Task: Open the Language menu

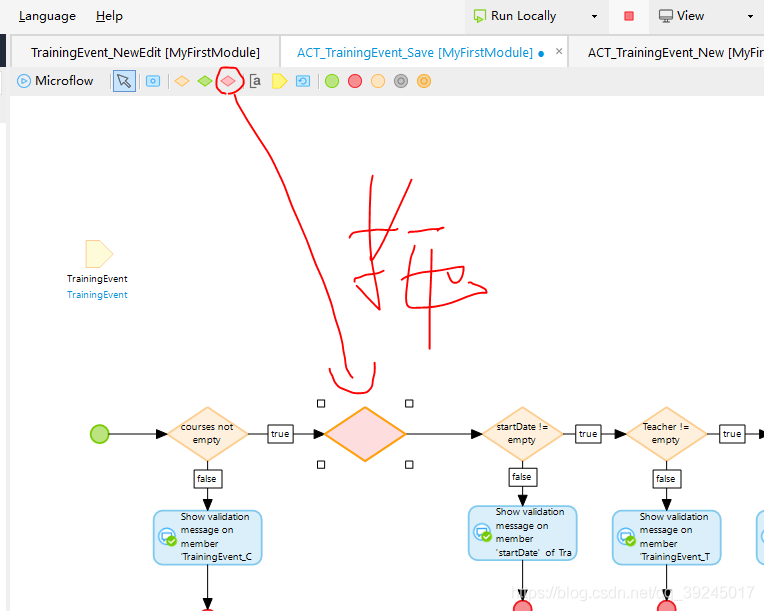Action: click(x=47, y=16)
